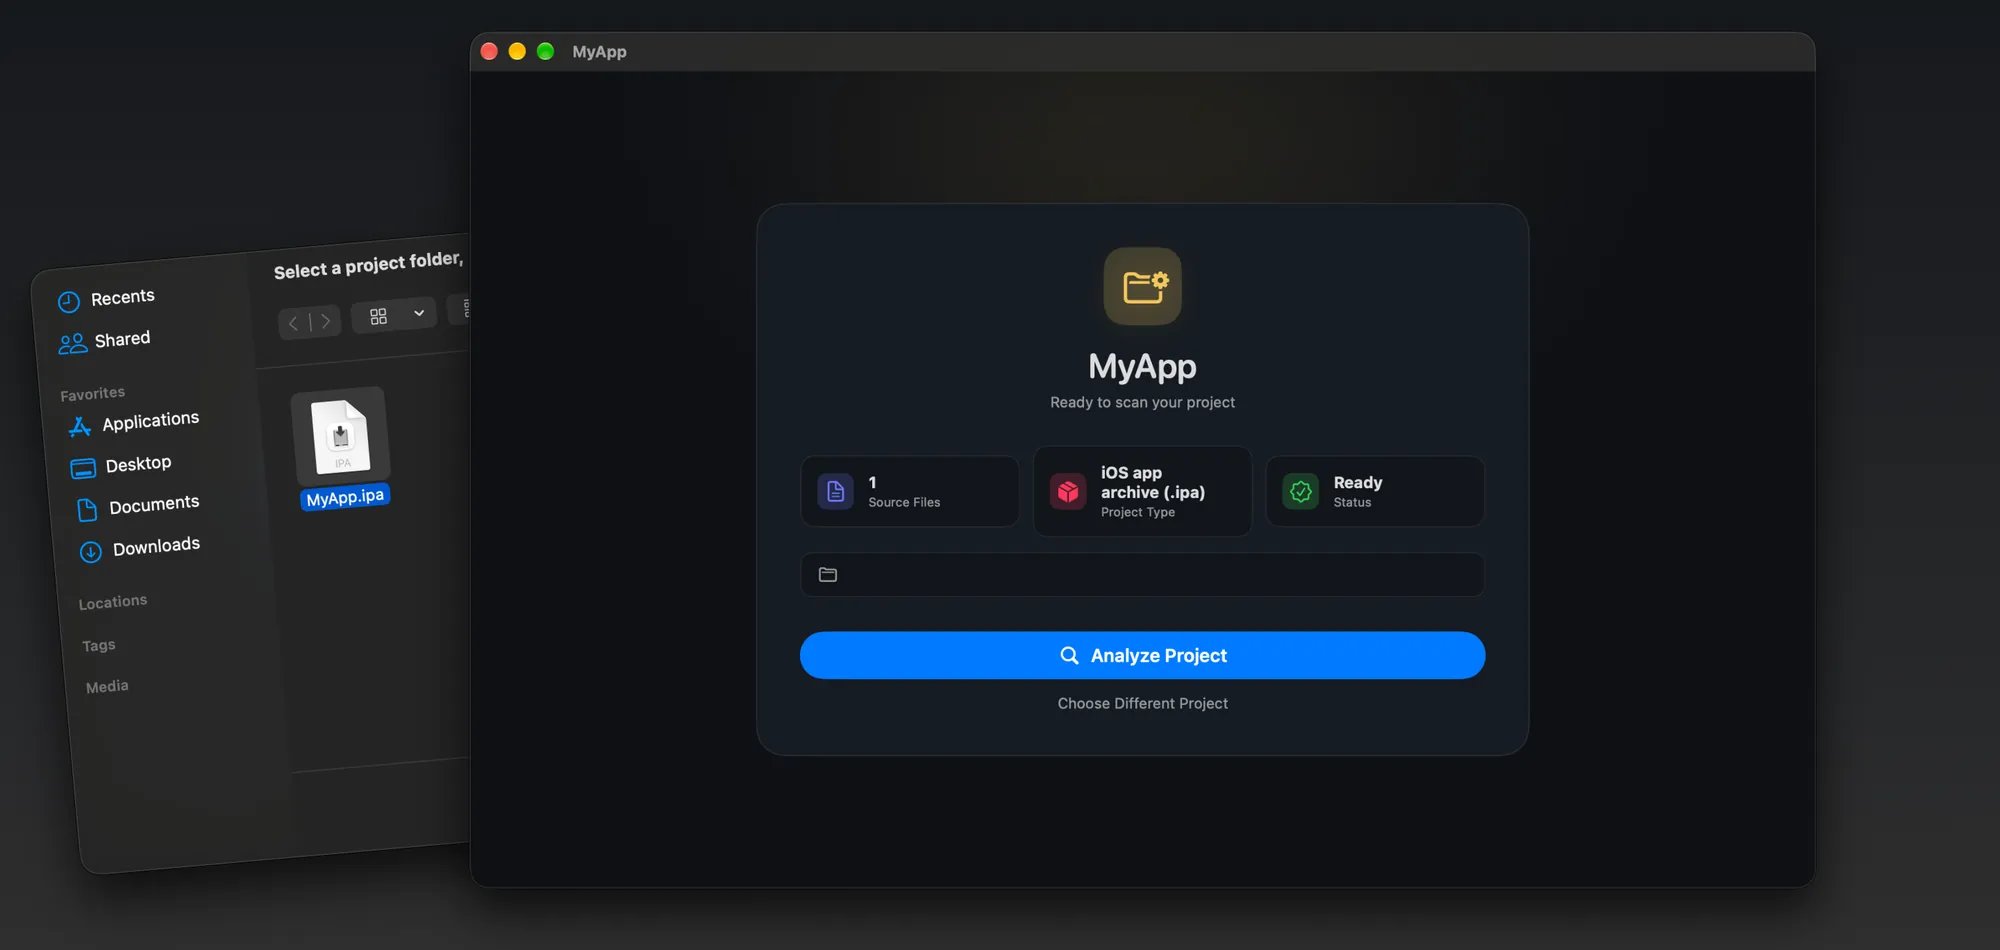Screen dimensions: 2000x950
Task: Click the Documents icon in sidebar
Action: [x=87, y=510]
